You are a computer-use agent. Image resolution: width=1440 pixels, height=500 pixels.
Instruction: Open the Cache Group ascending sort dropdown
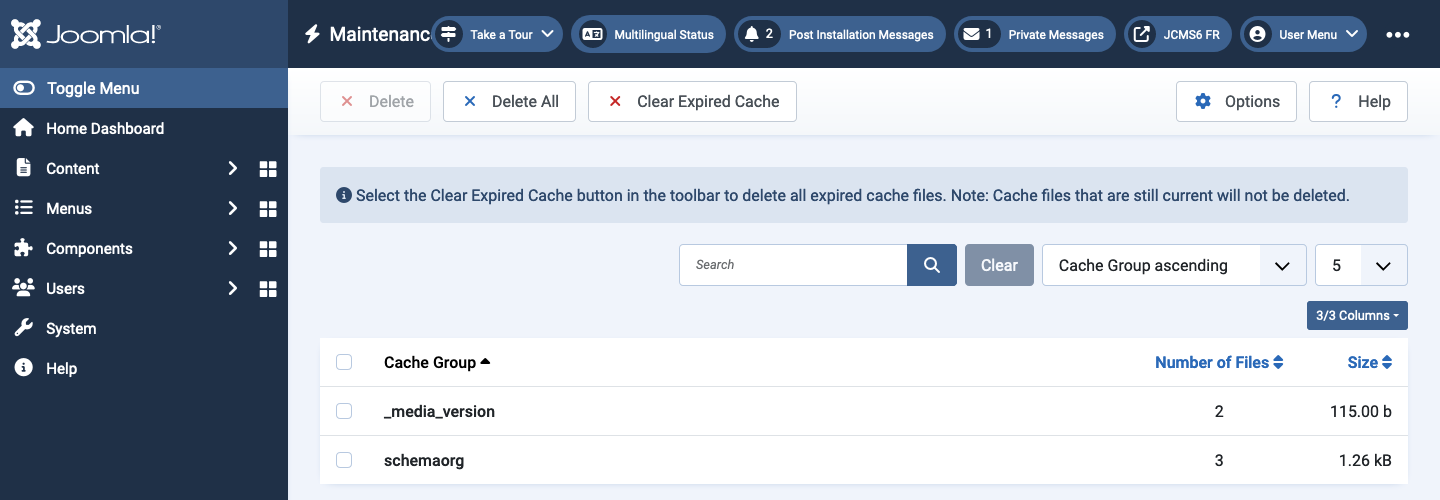tap(1174, 265)
